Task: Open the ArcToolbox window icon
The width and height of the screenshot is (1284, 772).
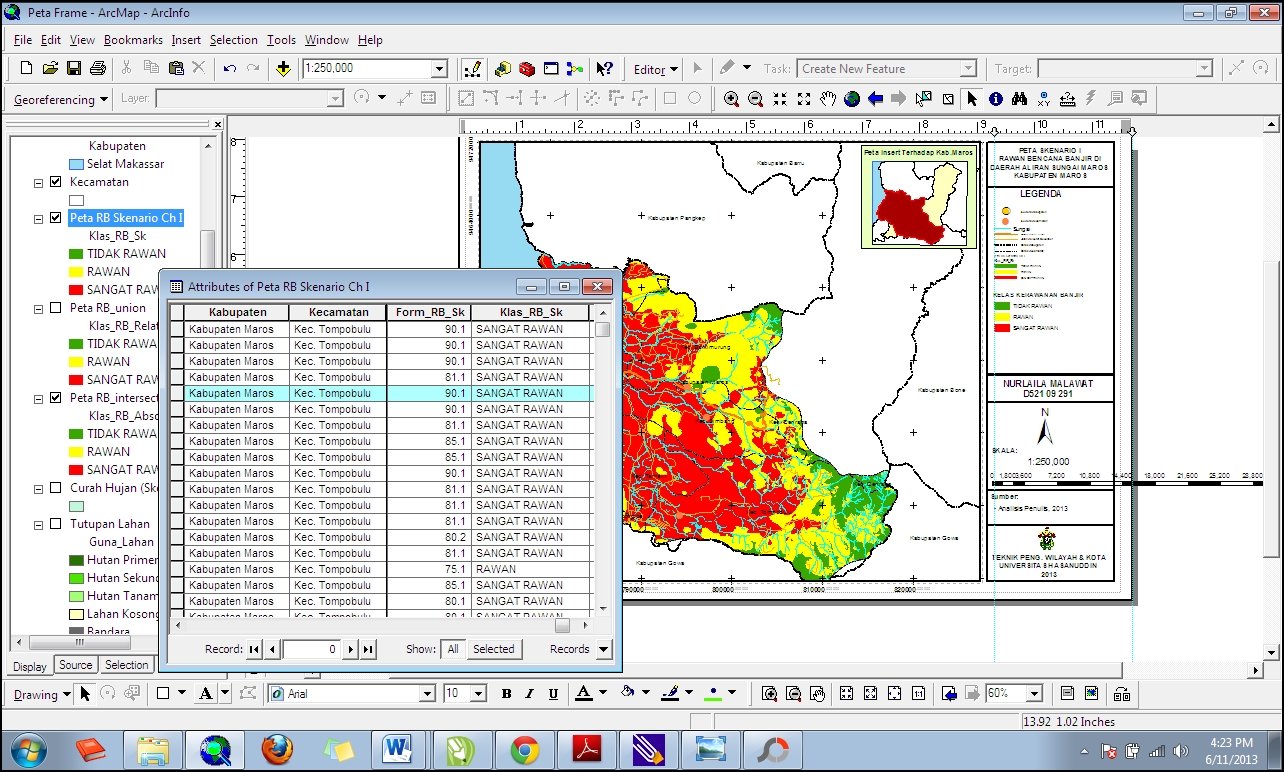Action: click(527, 69)
